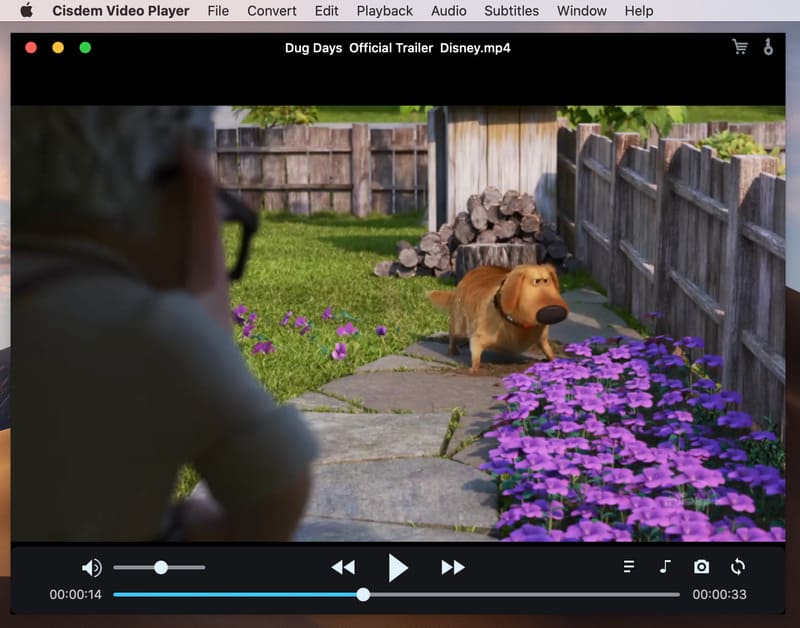Take a snapshot with the camera icon
The width and height of the screenshot is (800, 628).
(x=702, y=567)
